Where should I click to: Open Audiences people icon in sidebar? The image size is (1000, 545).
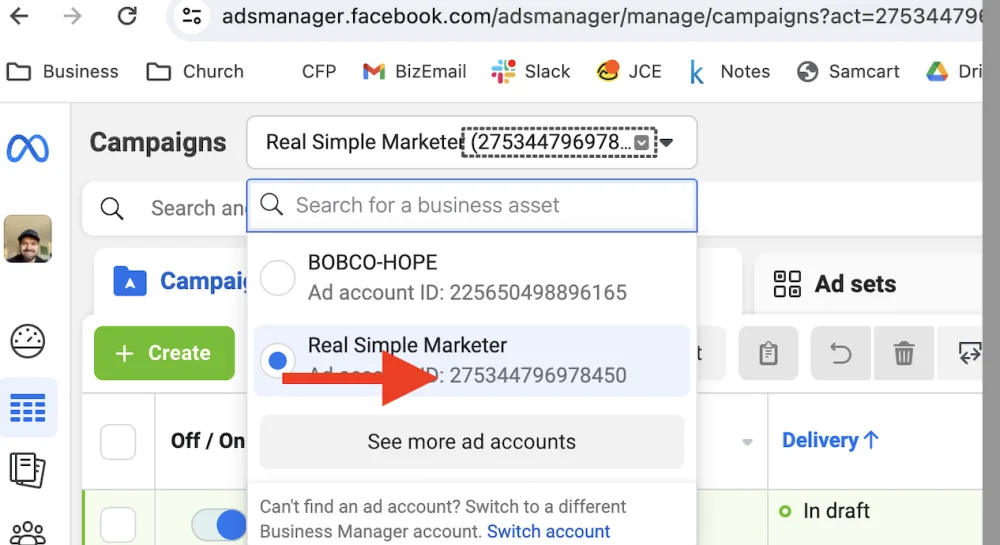(x=27, y=533)
